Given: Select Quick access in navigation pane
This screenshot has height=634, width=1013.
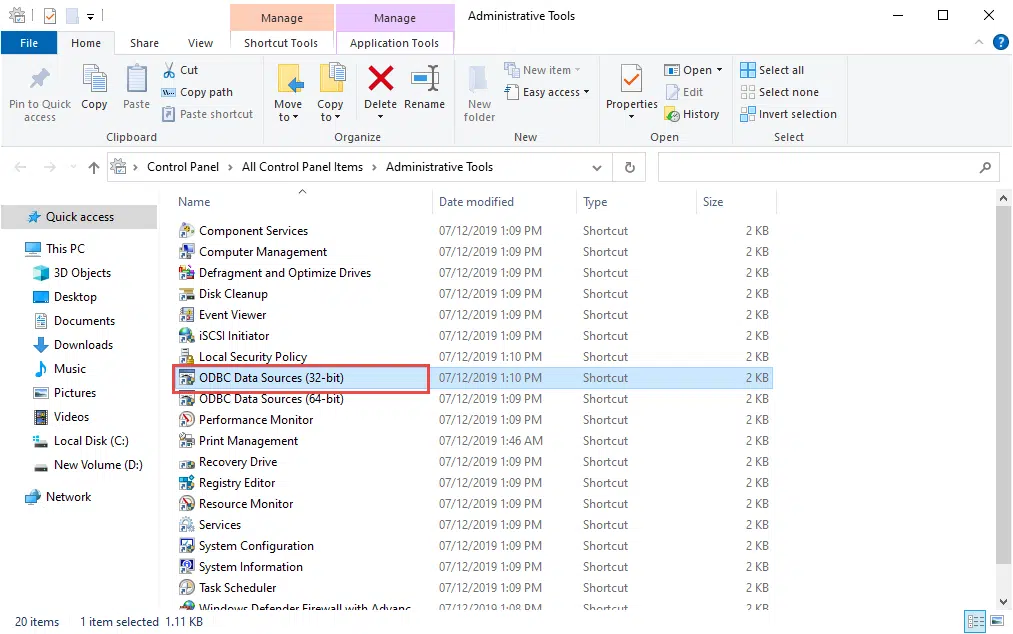Looking at the screenshot, I should pos(79,217).
